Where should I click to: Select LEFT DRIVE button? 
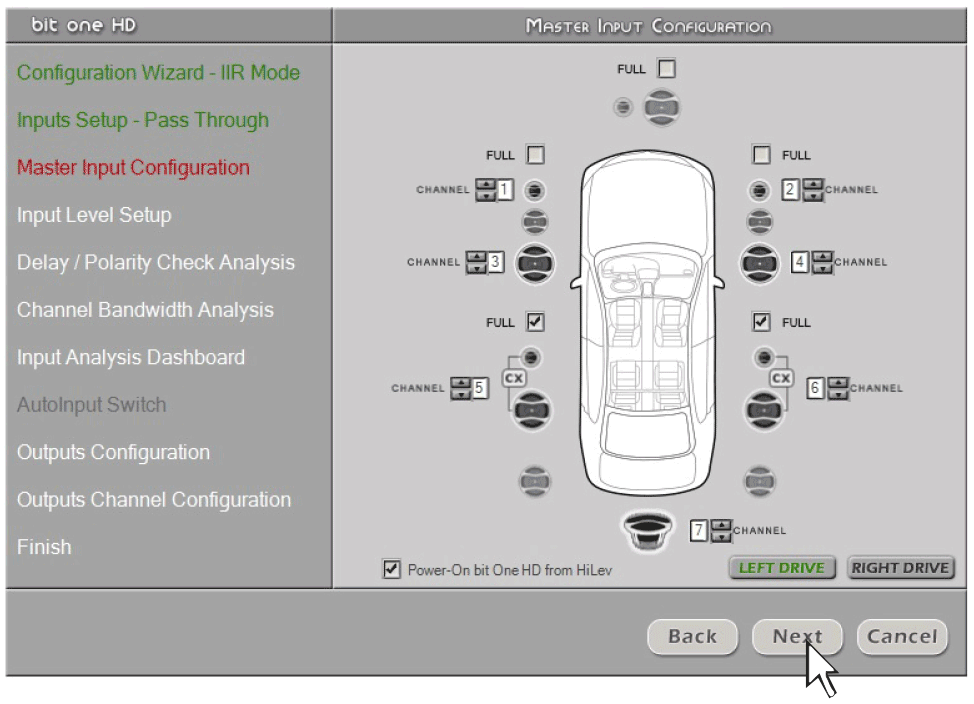pos(781,567)
